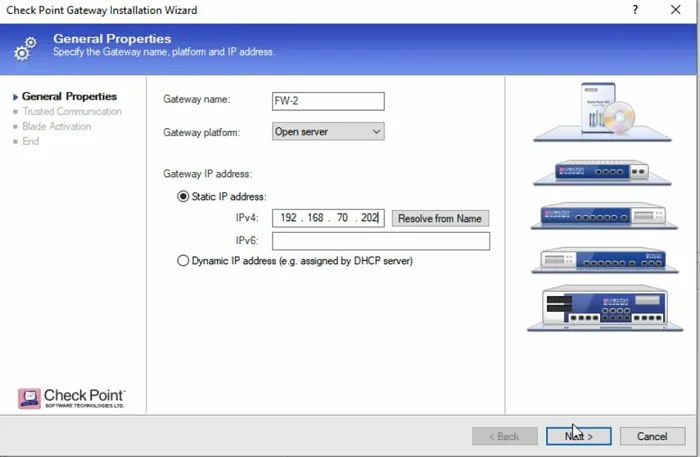Click the smallest appliance image
700x457 pixels.
[603, 172]
